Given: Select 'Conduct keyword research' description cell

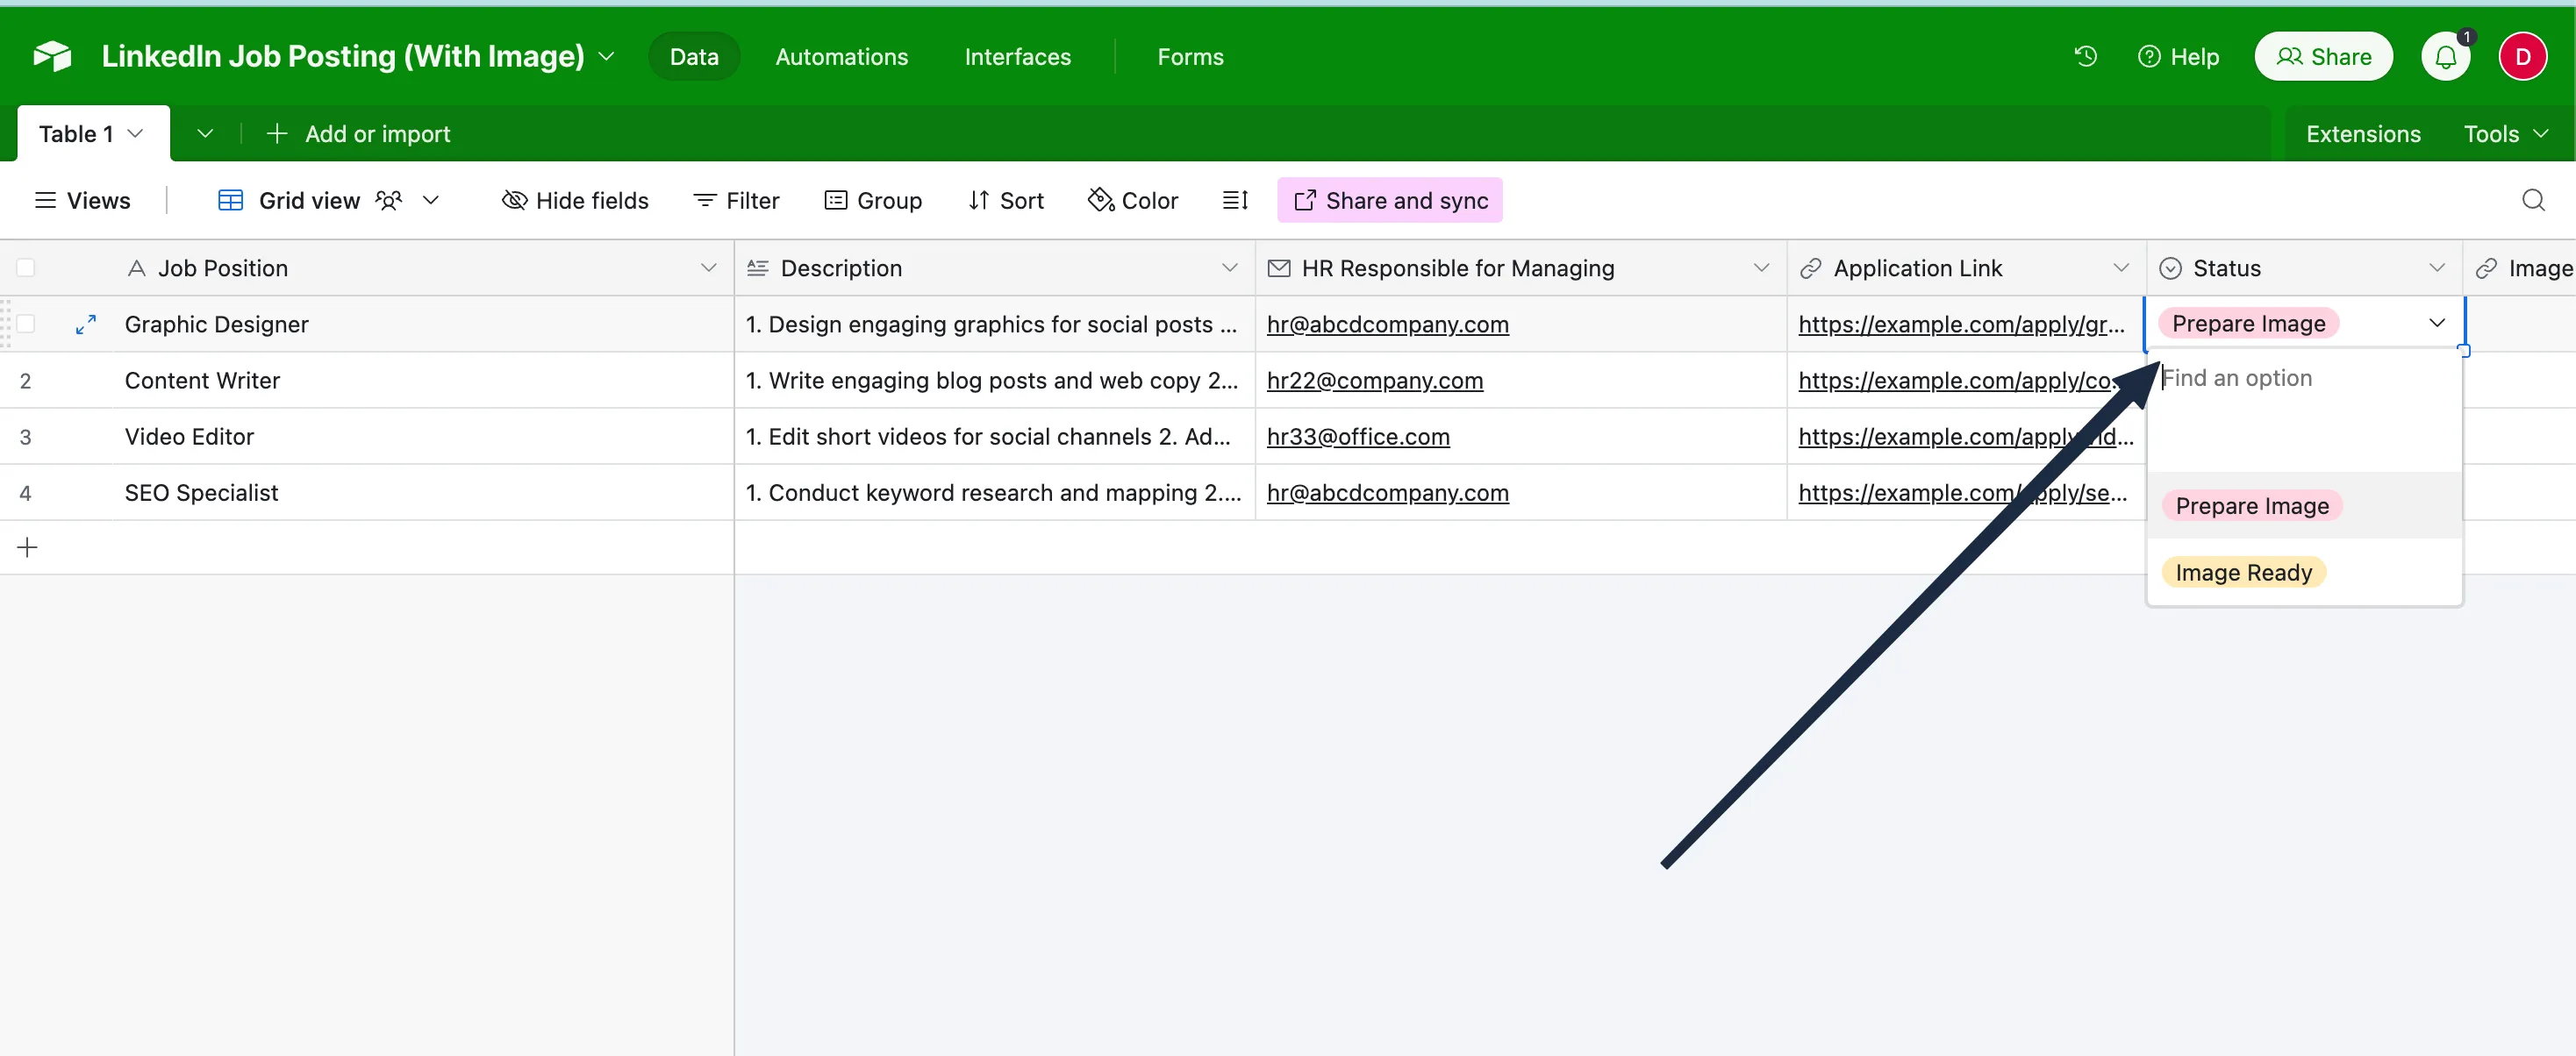Looking at the screenshot, I should [994, 492].
